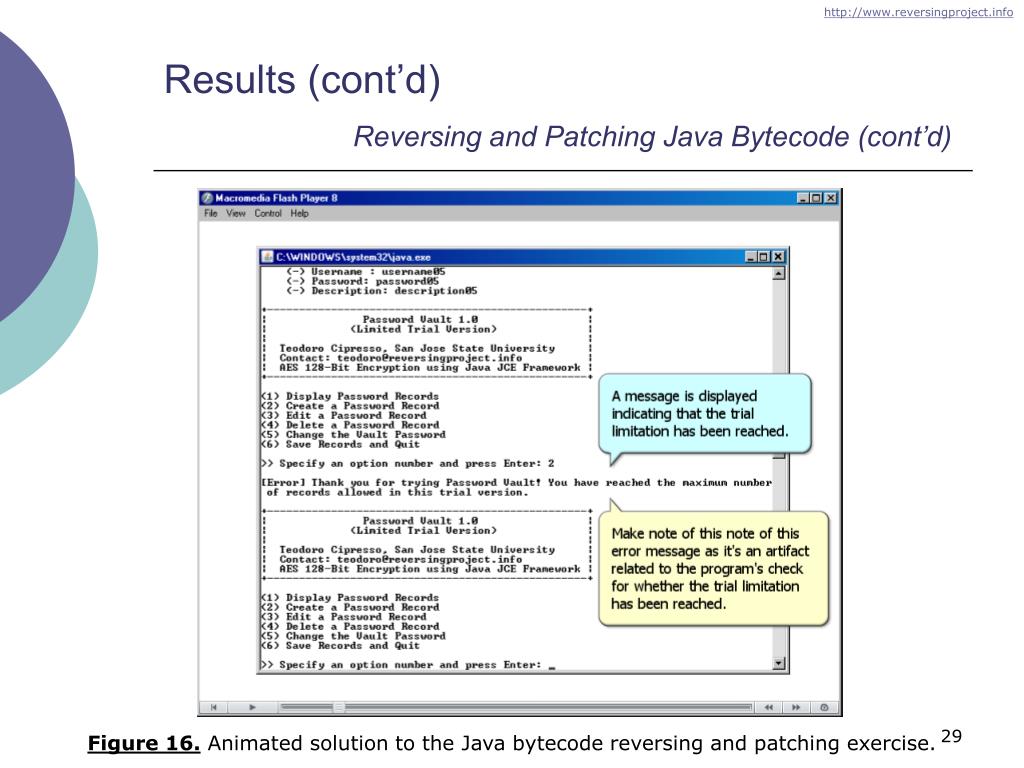Viewport: 1024px width, 768px height.
Task: Click 'Description: description05' console line
Action: coord(382,291)
